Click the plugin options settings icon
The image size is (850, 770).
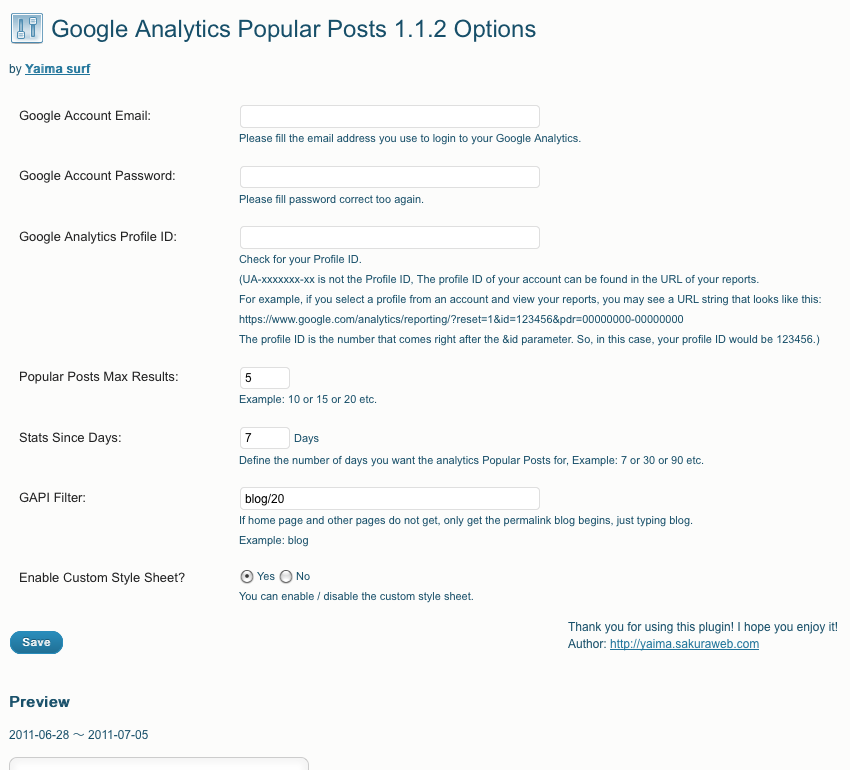pyautogui.click(x=27, y=28)
